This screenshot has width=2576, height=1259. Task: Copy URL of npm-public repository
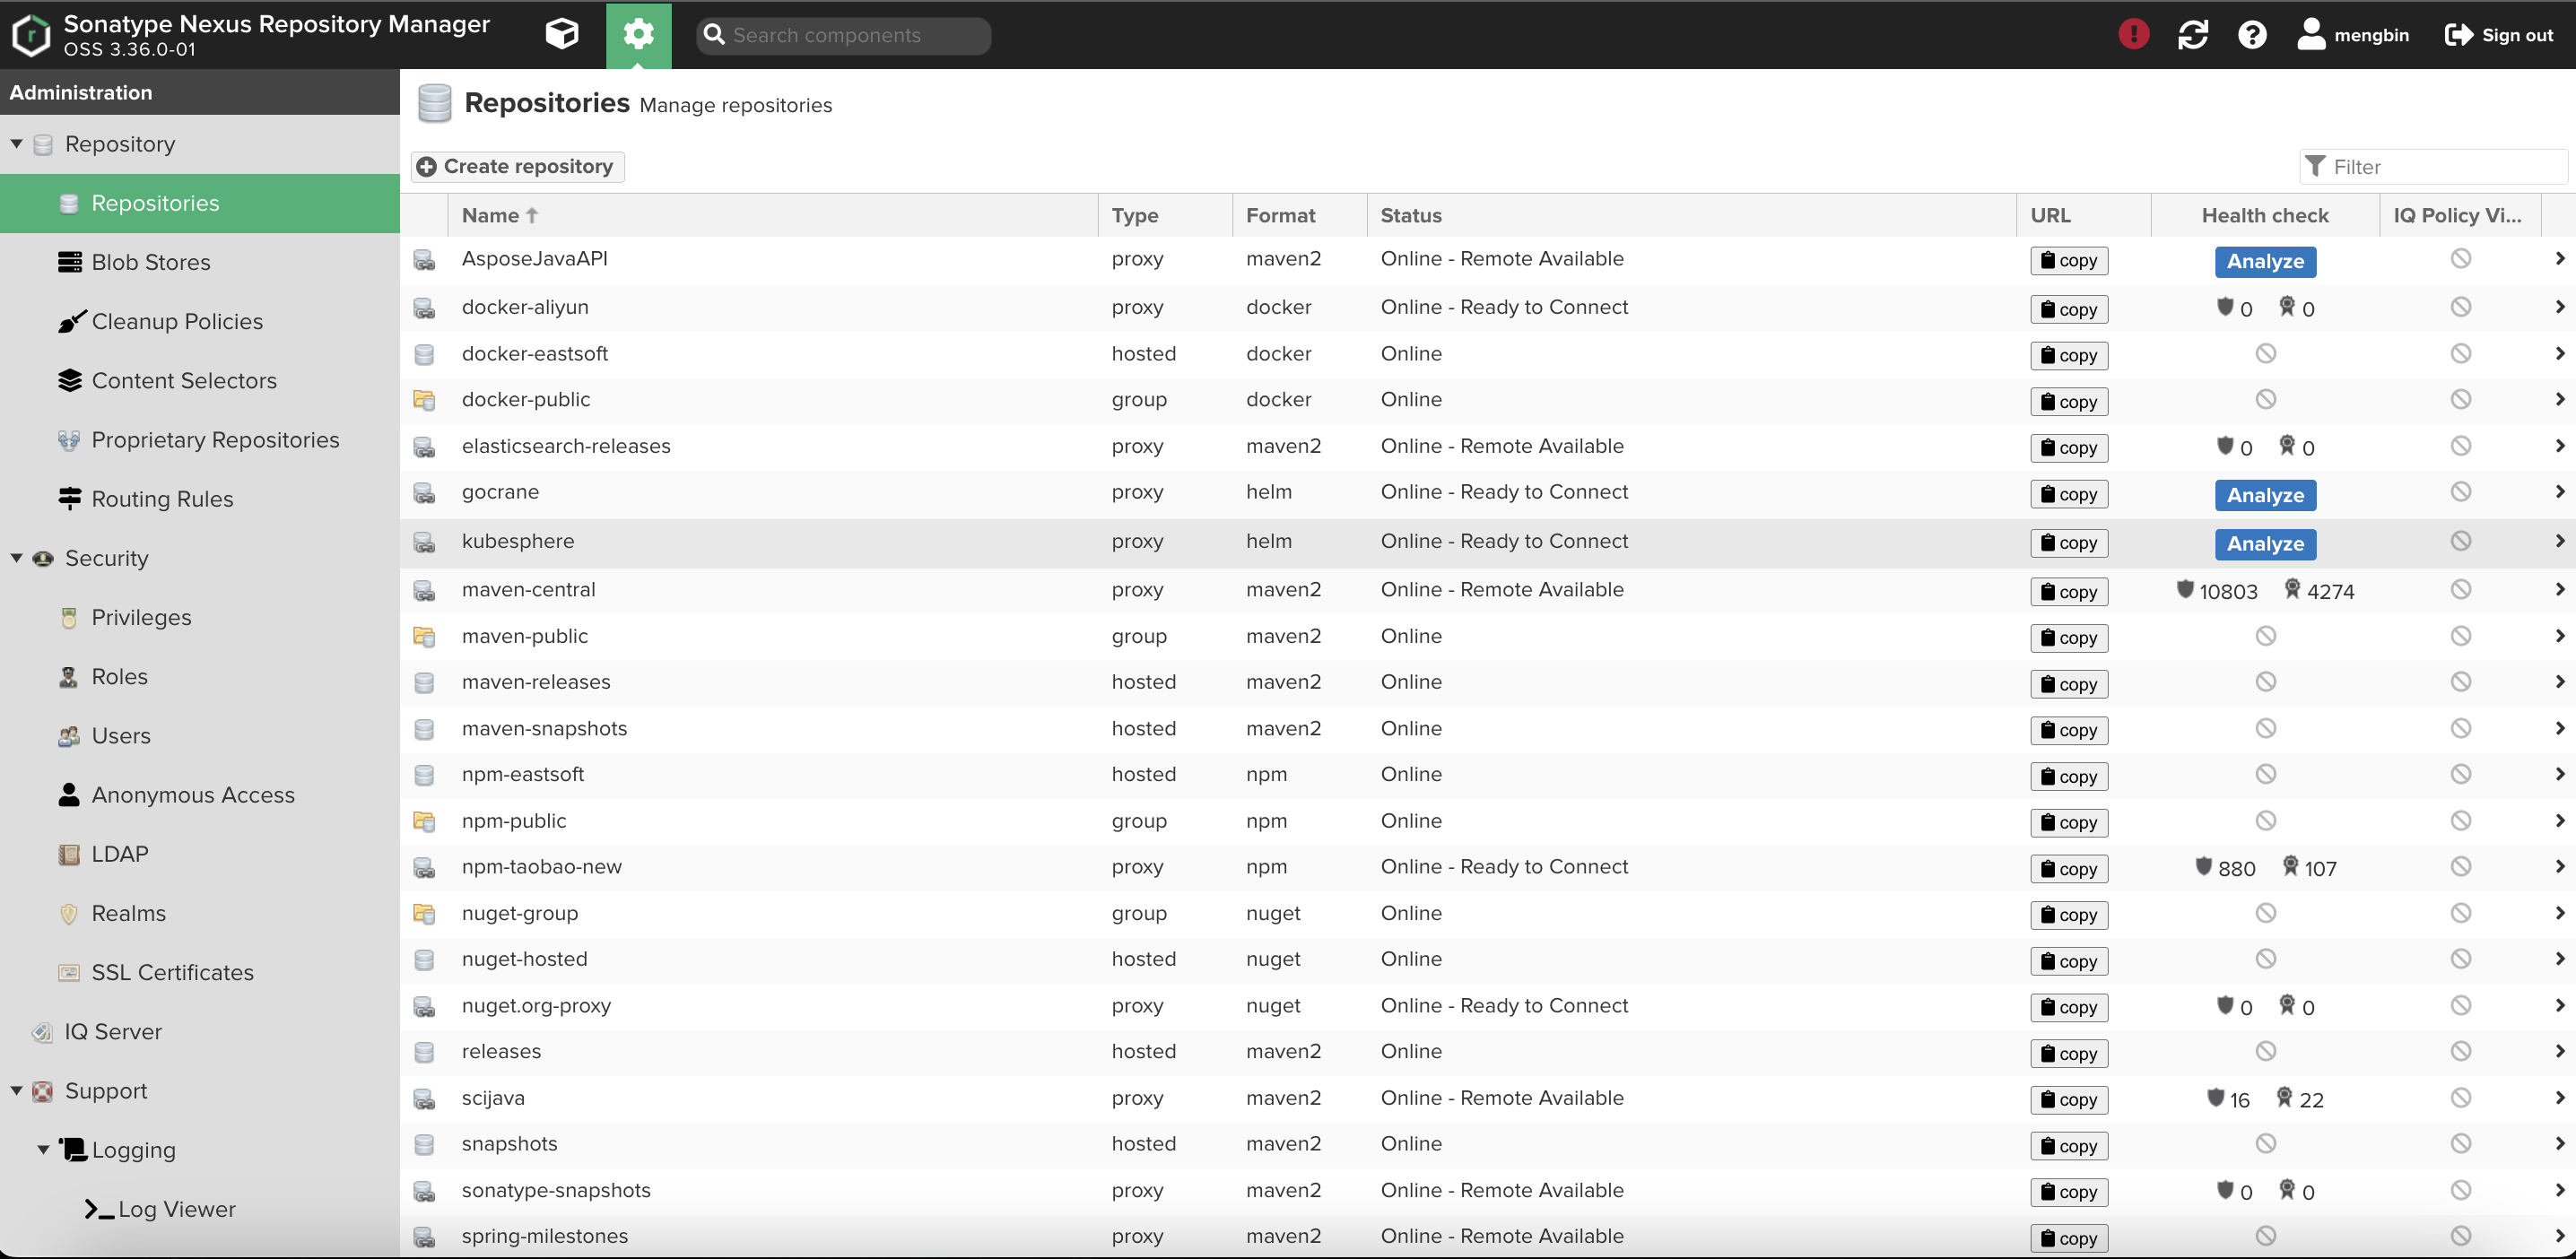click(2069, 822)
